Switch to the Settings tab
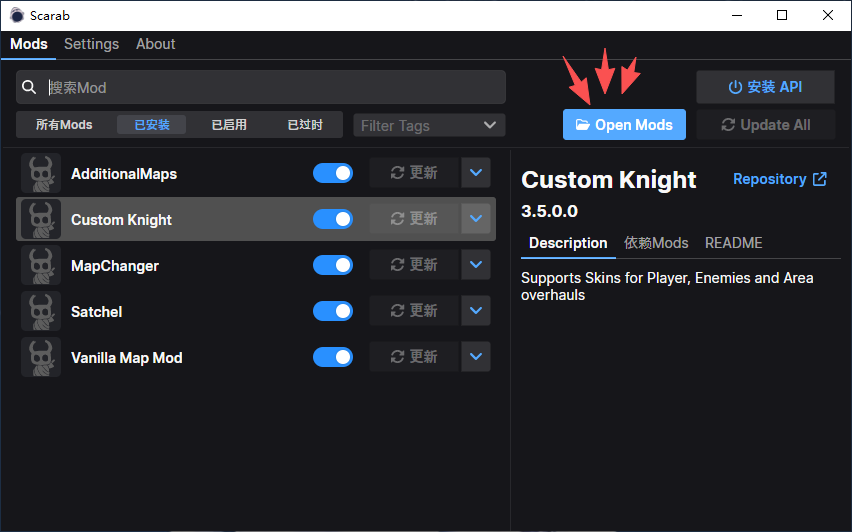Image resolution: width=852 pixels, height=532 pixels. coord(91,44)
